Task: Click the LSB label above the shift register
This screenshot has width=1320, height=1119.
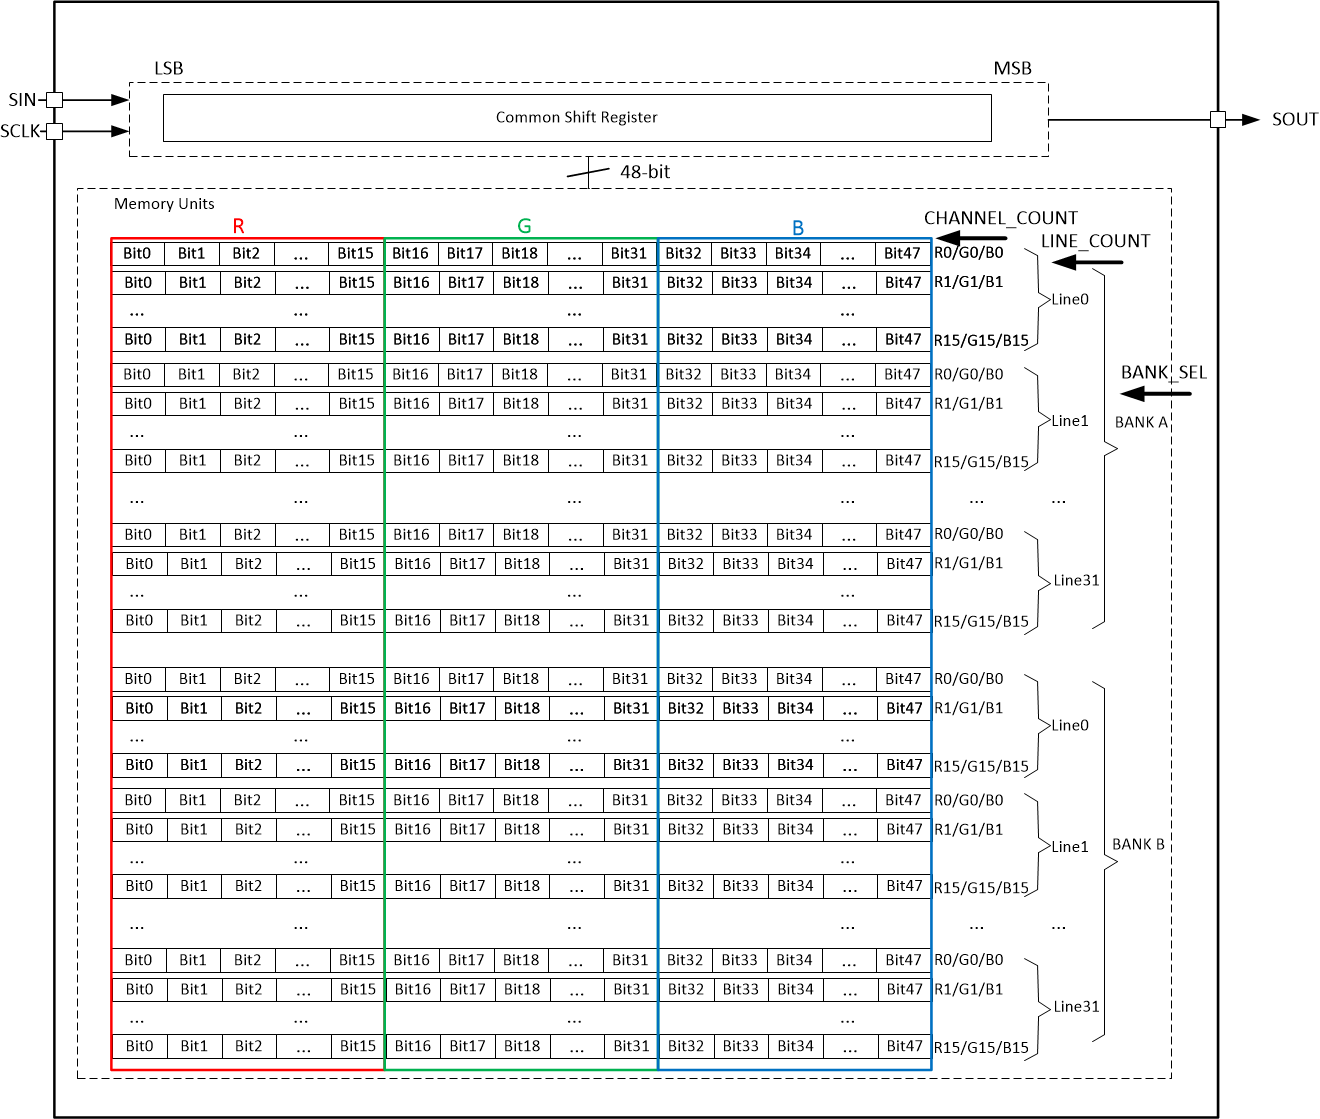Action: 168,68
